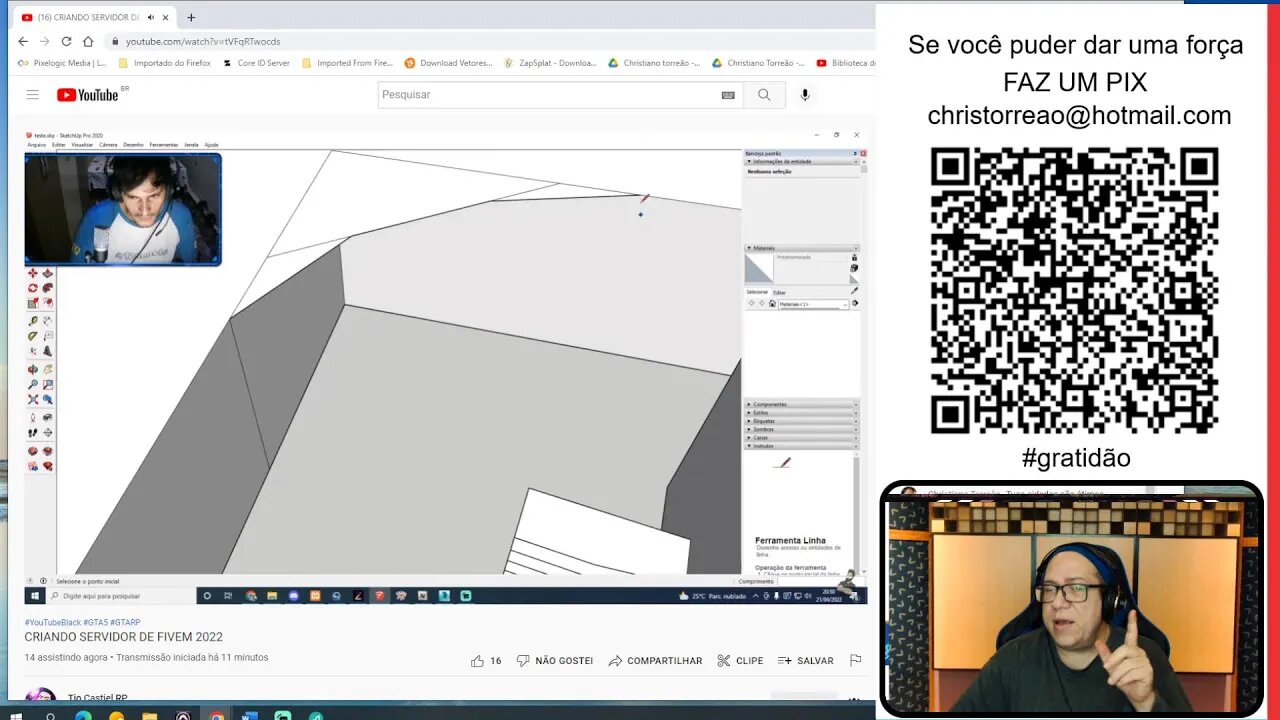Open the Core ID Server bookmark
Screen dimensions: 1280x720
click(256, 63)
